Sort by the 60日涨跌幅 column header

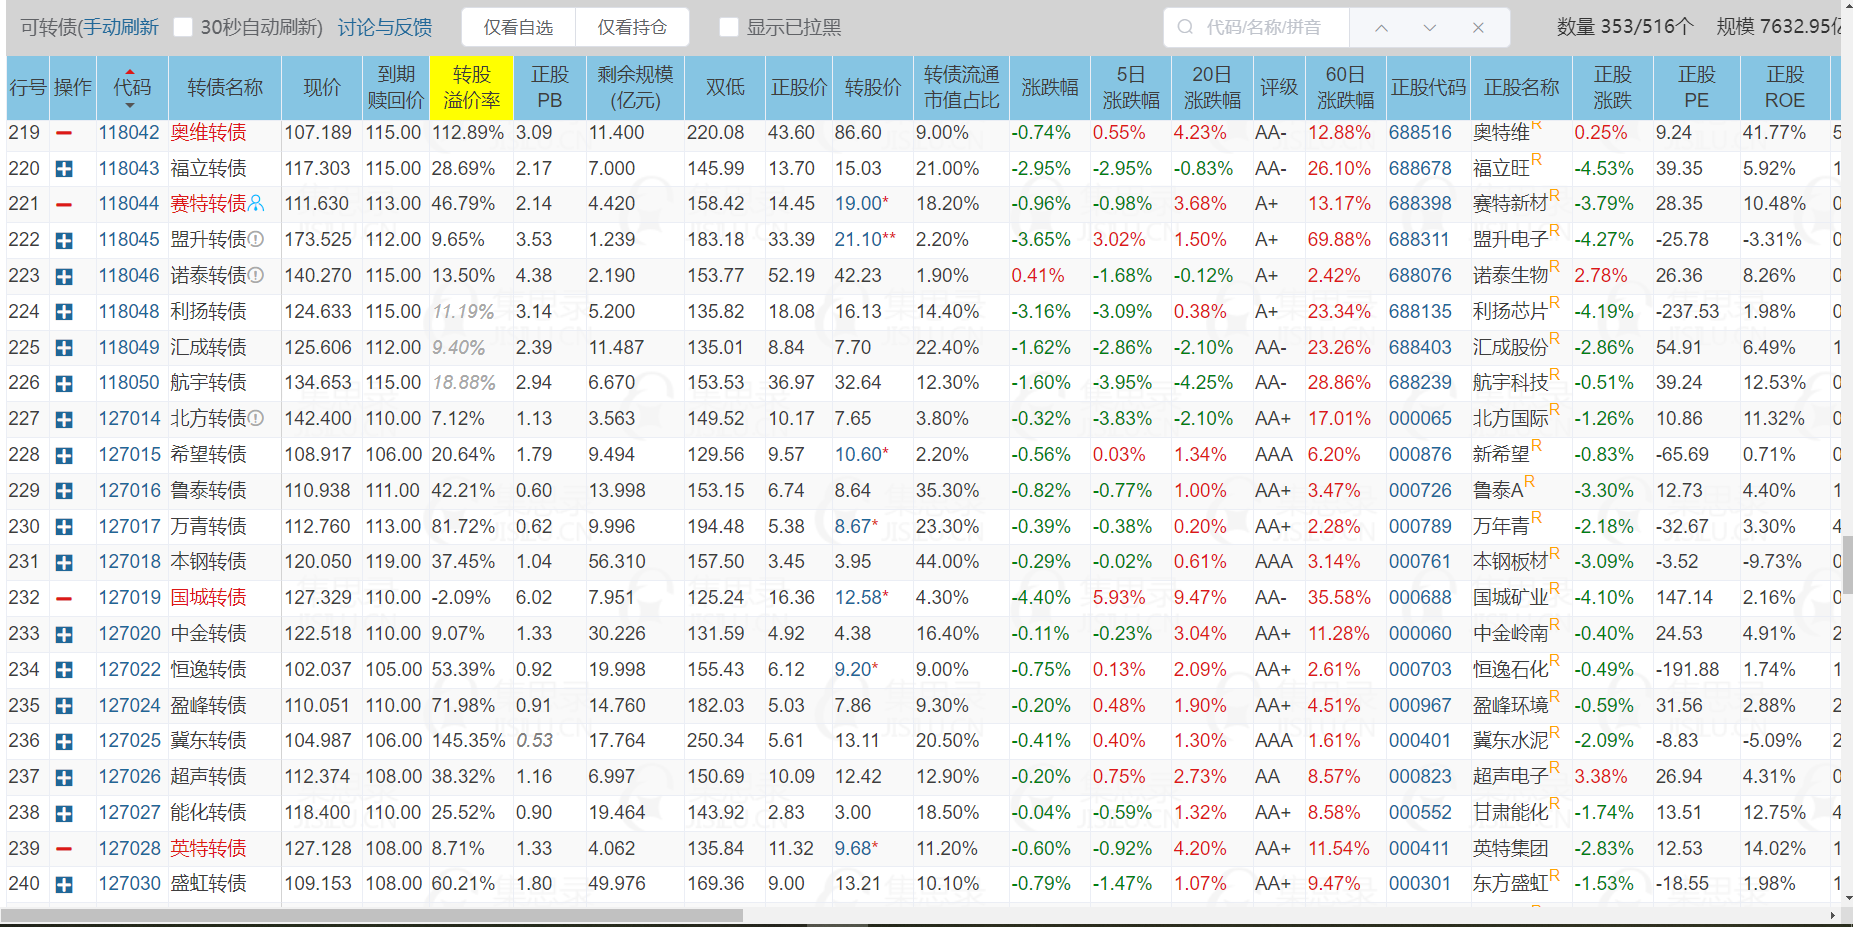pyautogui.click(x=1346, y=88)
